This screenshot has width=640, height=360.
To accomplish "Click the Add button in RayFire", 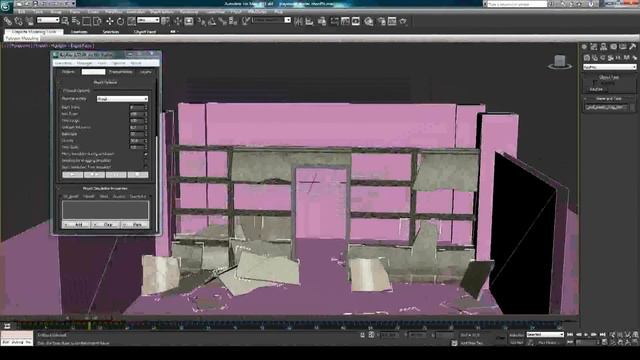I will click(76, 224).
